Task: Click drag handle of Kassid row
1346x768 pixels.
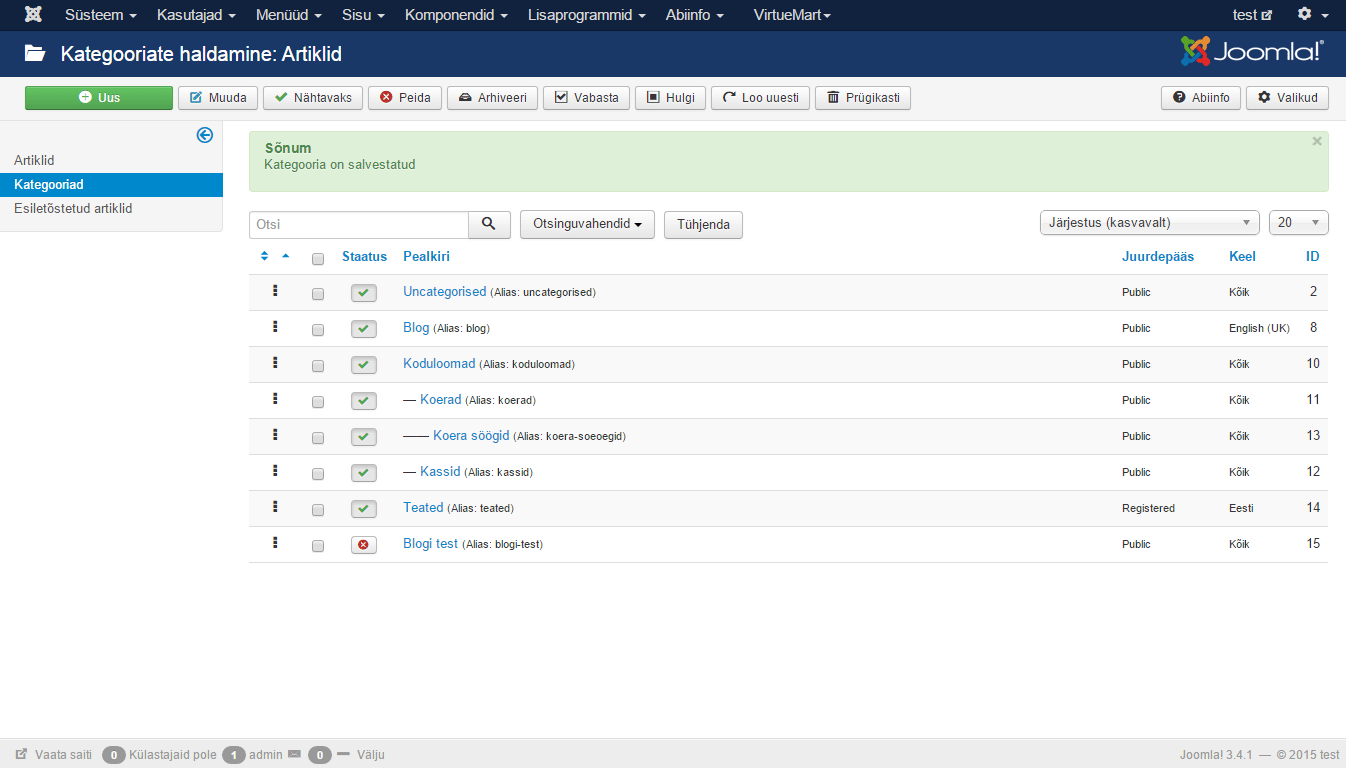Action: click(275, 471)
